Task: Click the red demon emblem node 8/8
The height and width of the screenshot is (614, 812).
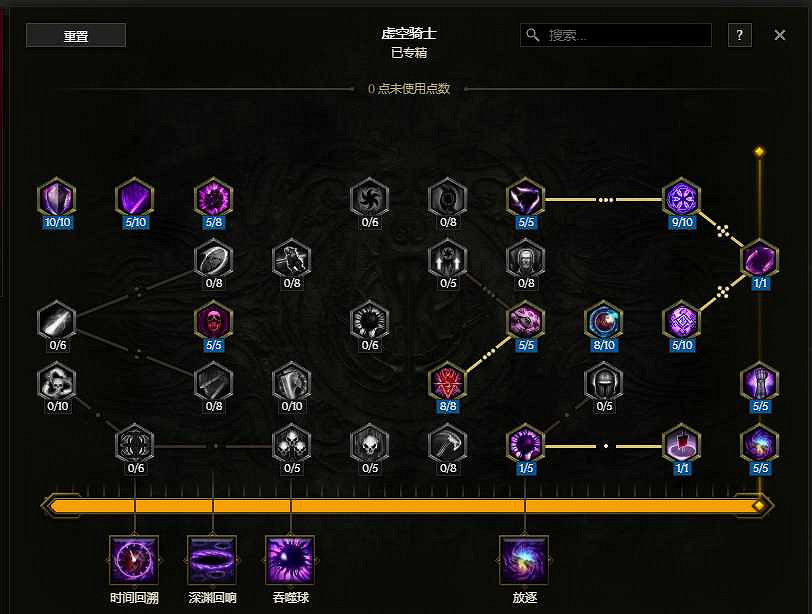Action: click(447, 382)
